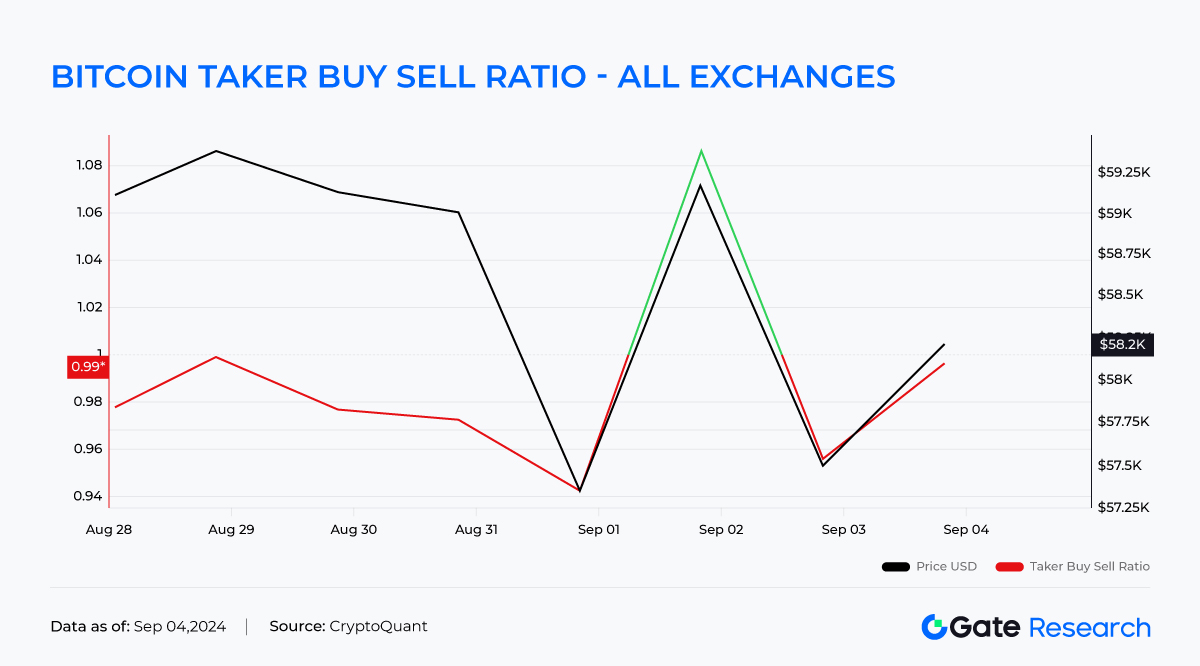The width and height of the screenshot is (1200, 666).
Task: Select the Aug 28 date label
Action: click(x=109, y=530)
